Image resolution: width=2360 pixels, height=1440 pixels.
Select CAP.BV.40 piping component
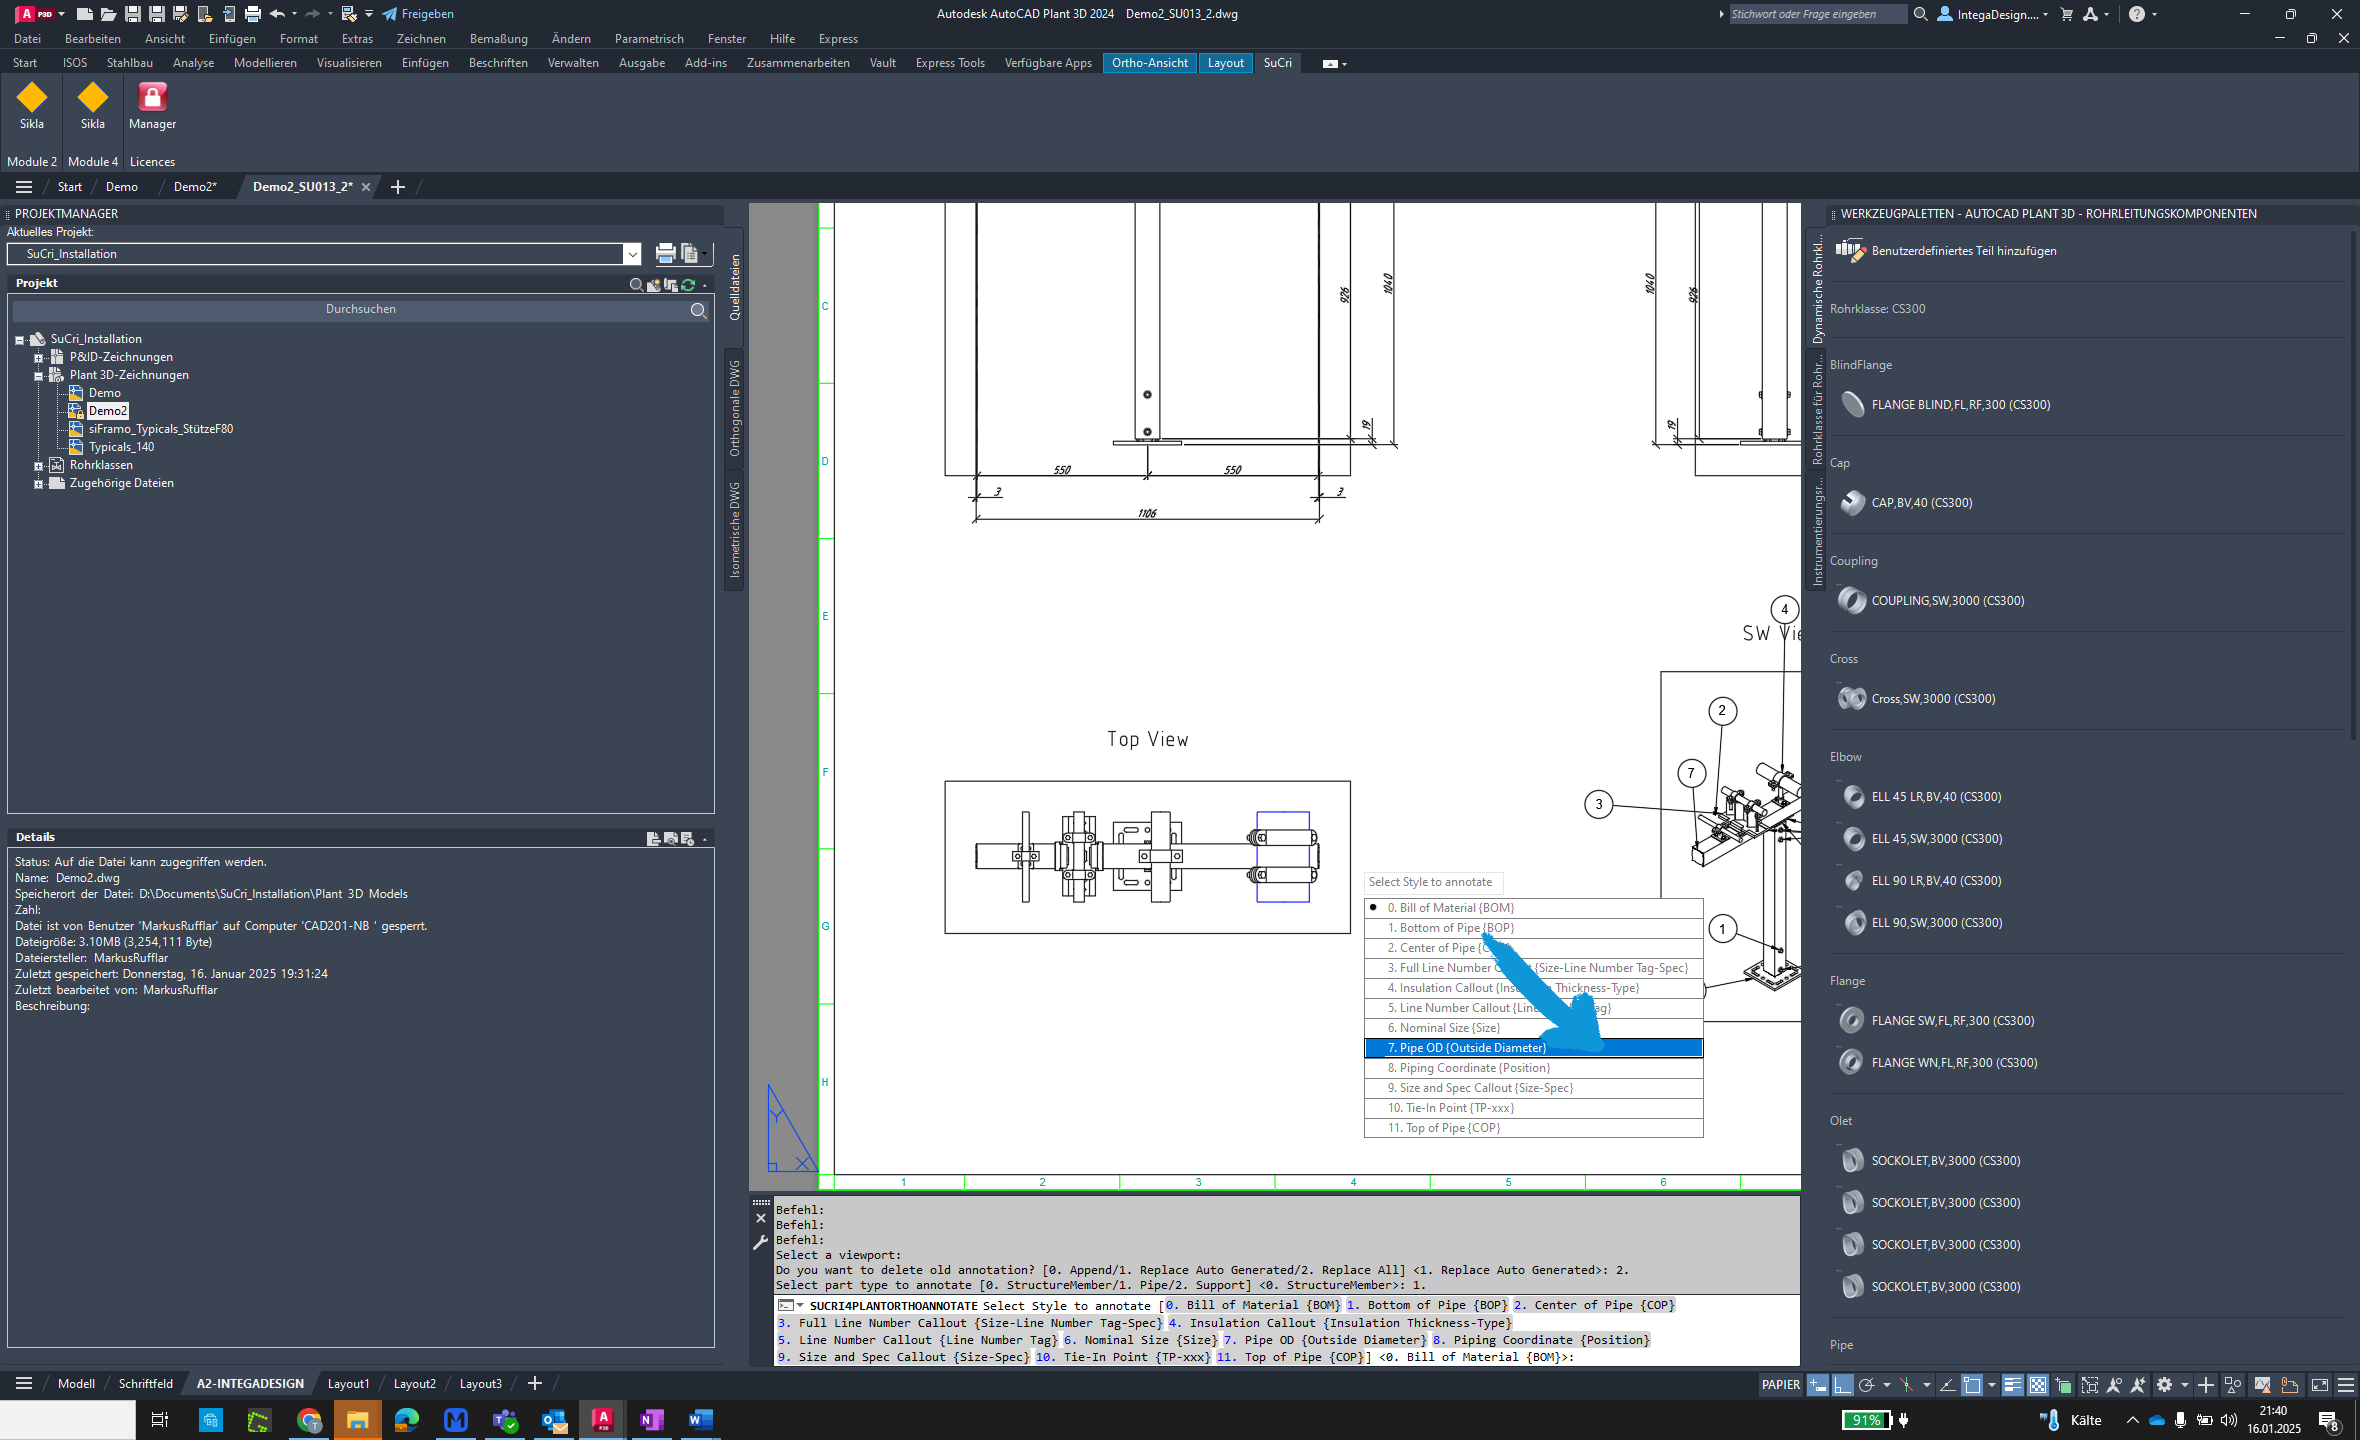(x=1922, y=501)
